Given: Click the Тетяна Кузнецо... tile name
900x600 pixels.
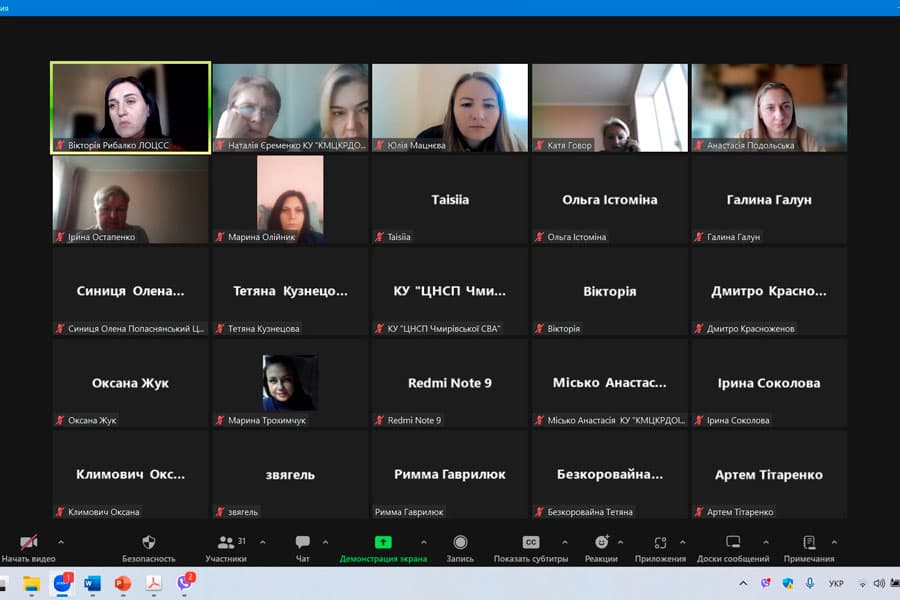Looking at the screenshot, I should pos(290,291).
